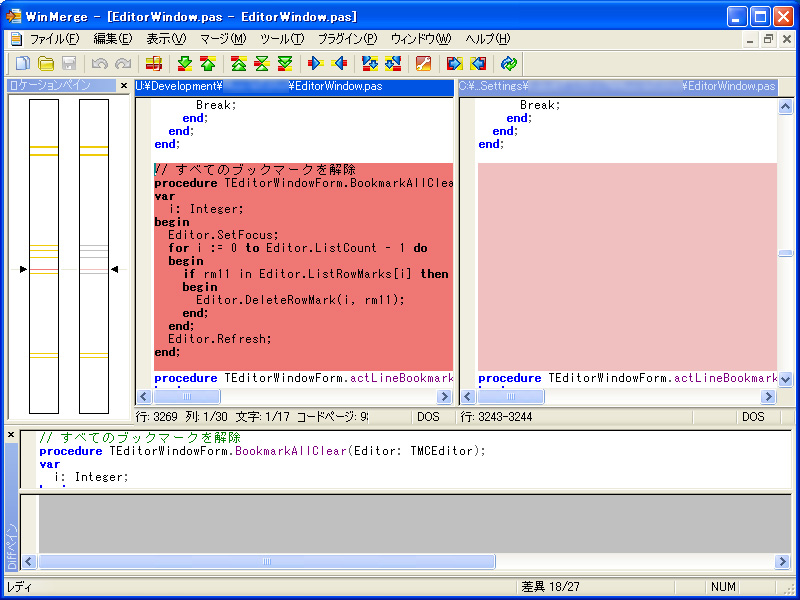Open the 表示(V) menu
The width and height of the screenshot is (800, 600).
pos(166,39)
